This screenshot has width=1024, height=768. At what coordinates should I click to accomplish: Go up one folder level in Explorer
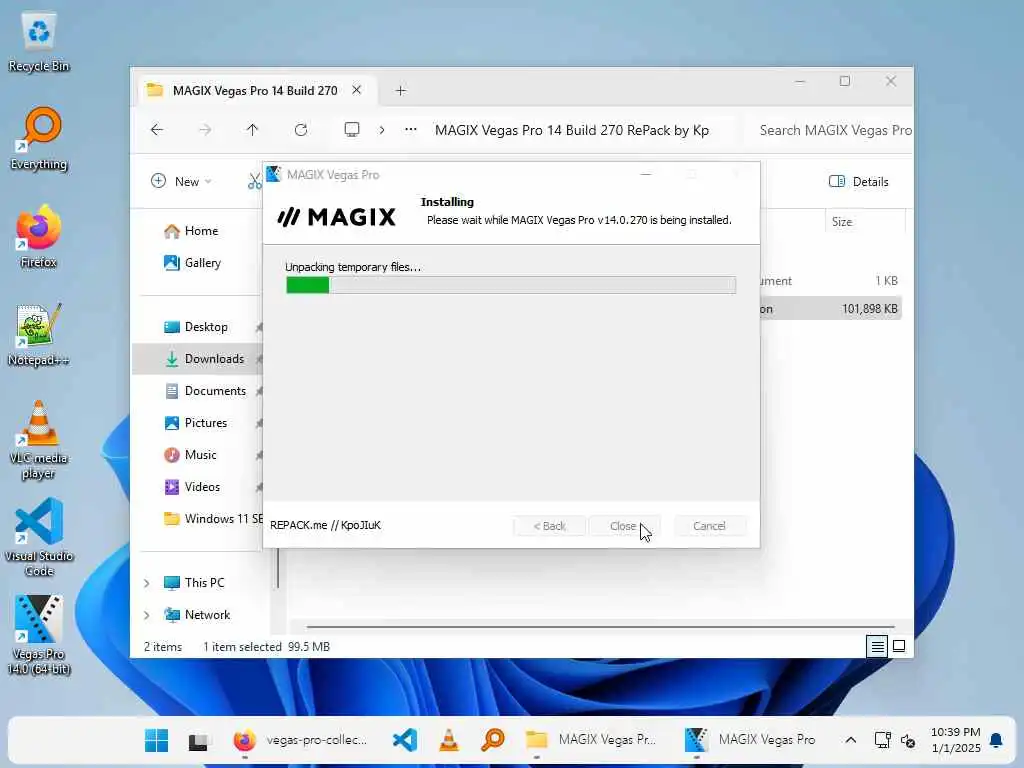point(252,130)
